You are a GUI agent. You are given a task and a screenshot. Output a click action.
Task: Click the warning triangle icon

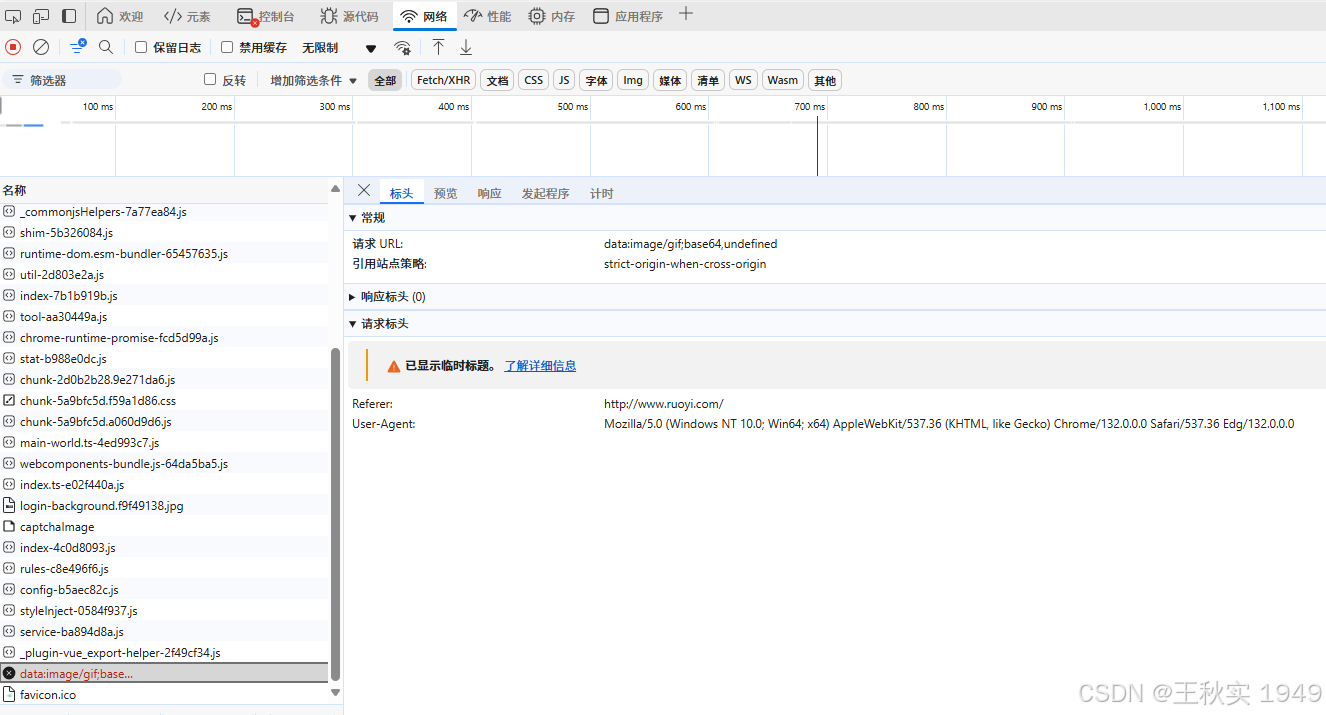tap(394, 366)
